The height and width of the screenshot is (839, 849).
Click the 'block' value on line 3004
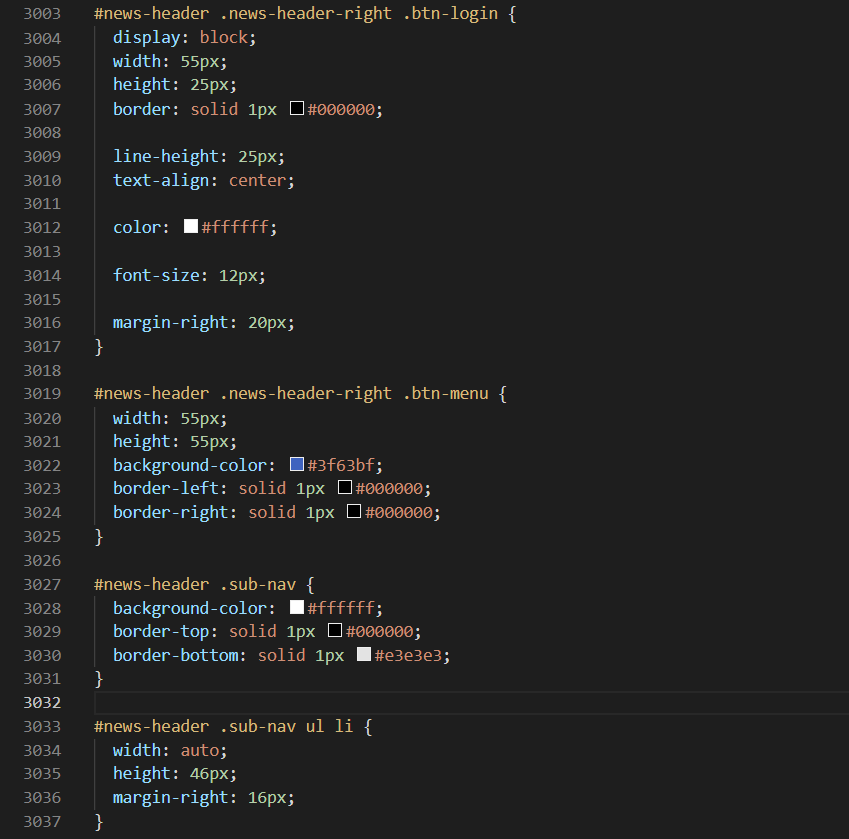click(224, 37)
